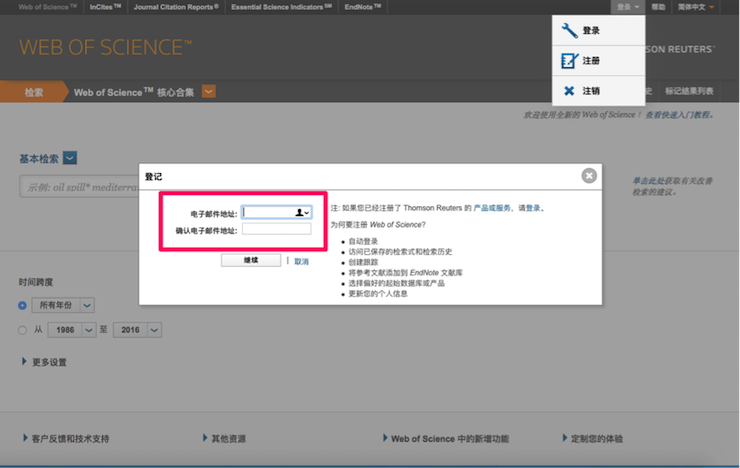Expand 定制您的体验 footer section

click(x=593, y=438)
